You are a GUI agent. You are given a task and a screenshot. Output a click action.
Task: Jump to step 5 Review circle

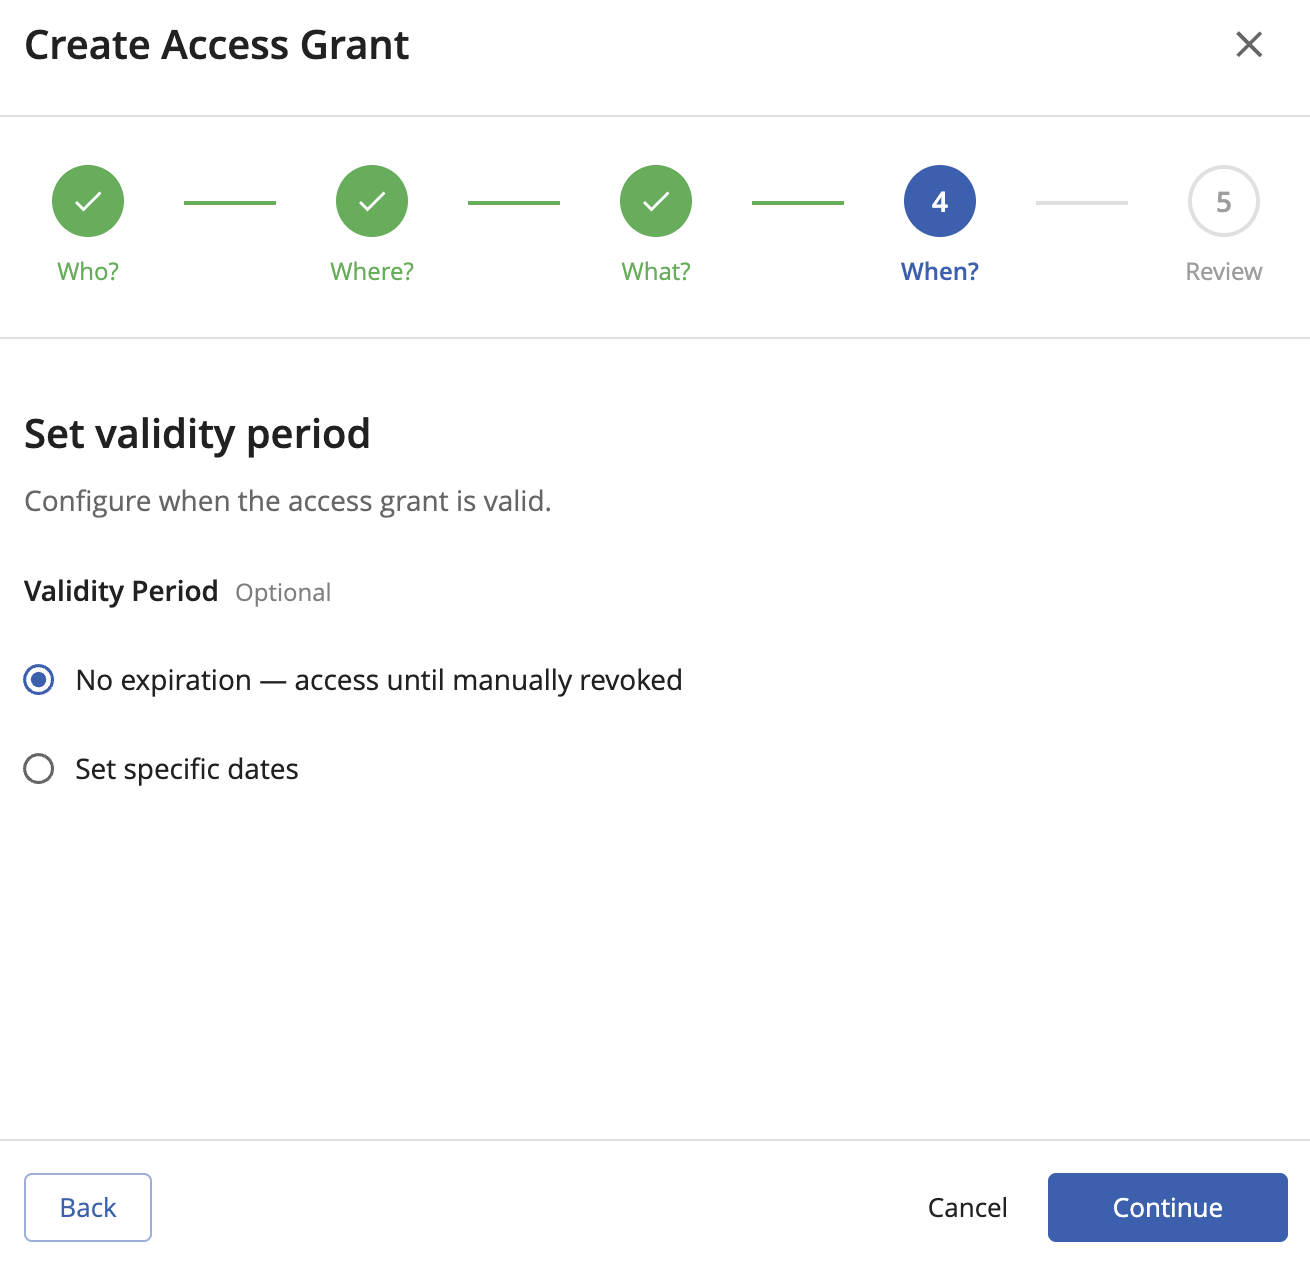pos(1224,201)
